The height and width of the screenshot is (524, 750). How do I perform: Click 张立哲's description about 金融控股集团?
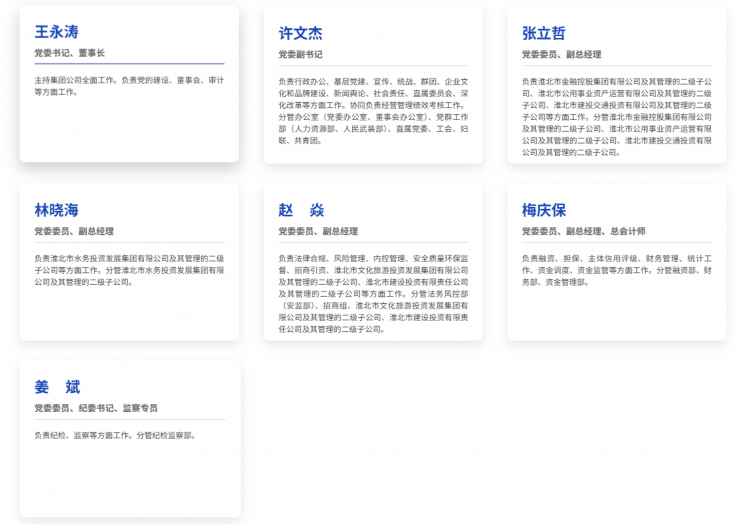pyautogui.click(x=616, y=116)
